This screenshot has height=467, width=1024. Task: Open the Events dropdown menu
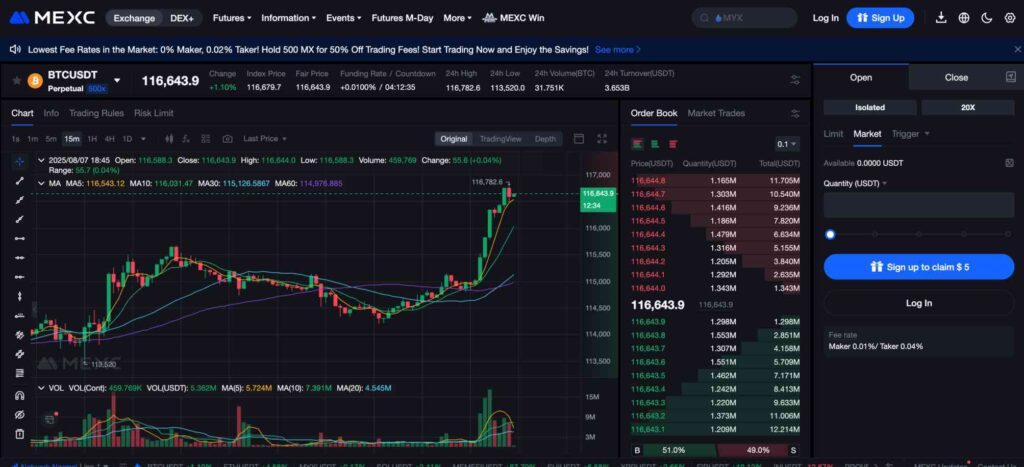344,18
